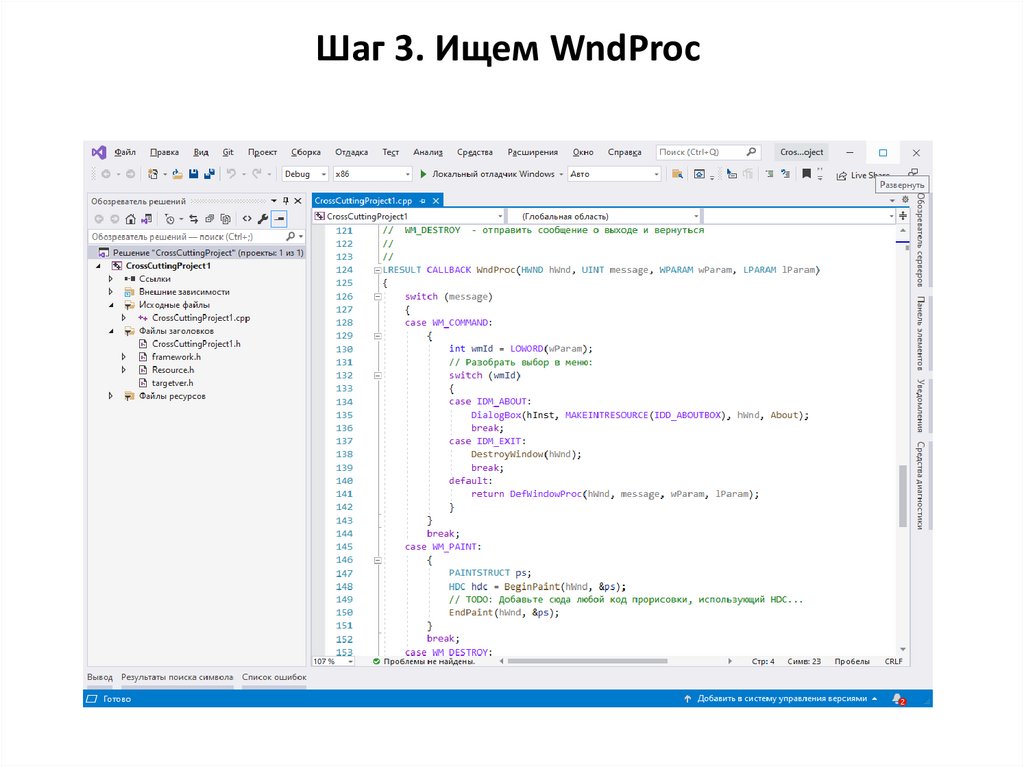The height and width of the screenshot is (767, 1024).
Task: Open the CrossCuttingProject1 project dropdown in editor
Action: [409, 216]
